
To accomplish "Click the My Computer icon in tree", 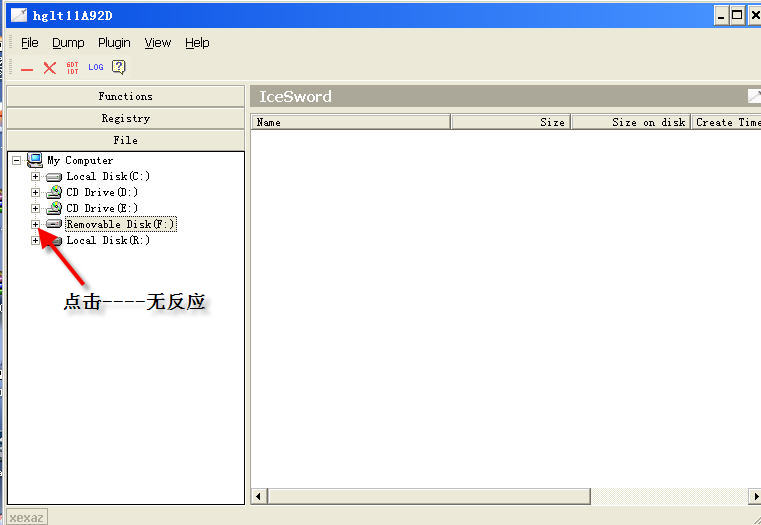I will 34,160.
